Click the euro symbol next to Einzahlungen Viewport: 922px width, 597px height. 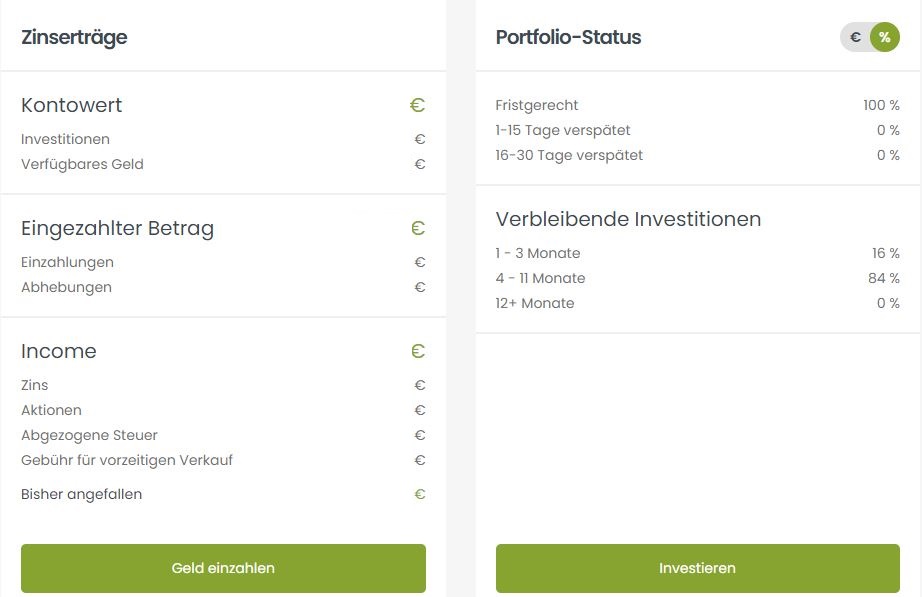point(420,262)
